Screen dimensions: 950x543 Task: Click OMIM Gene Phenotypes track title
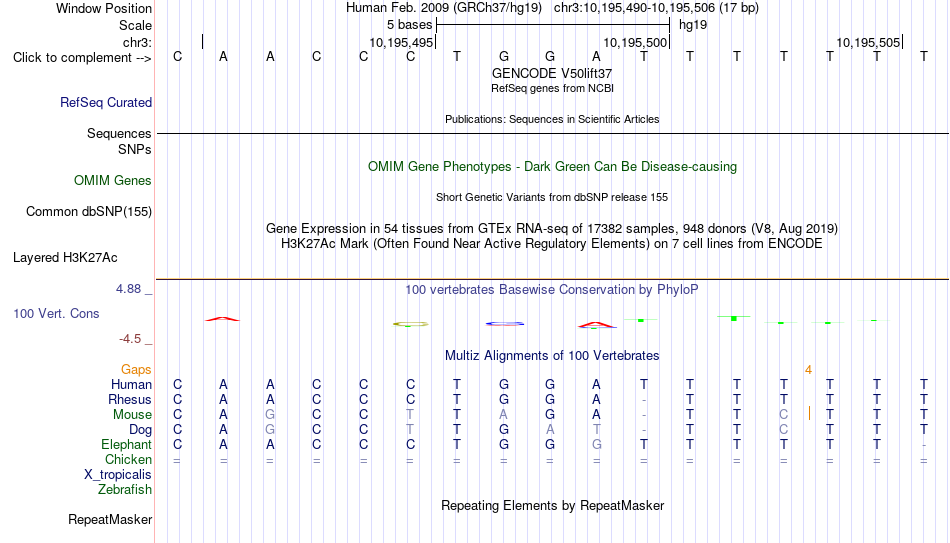[x=552, y=167]
